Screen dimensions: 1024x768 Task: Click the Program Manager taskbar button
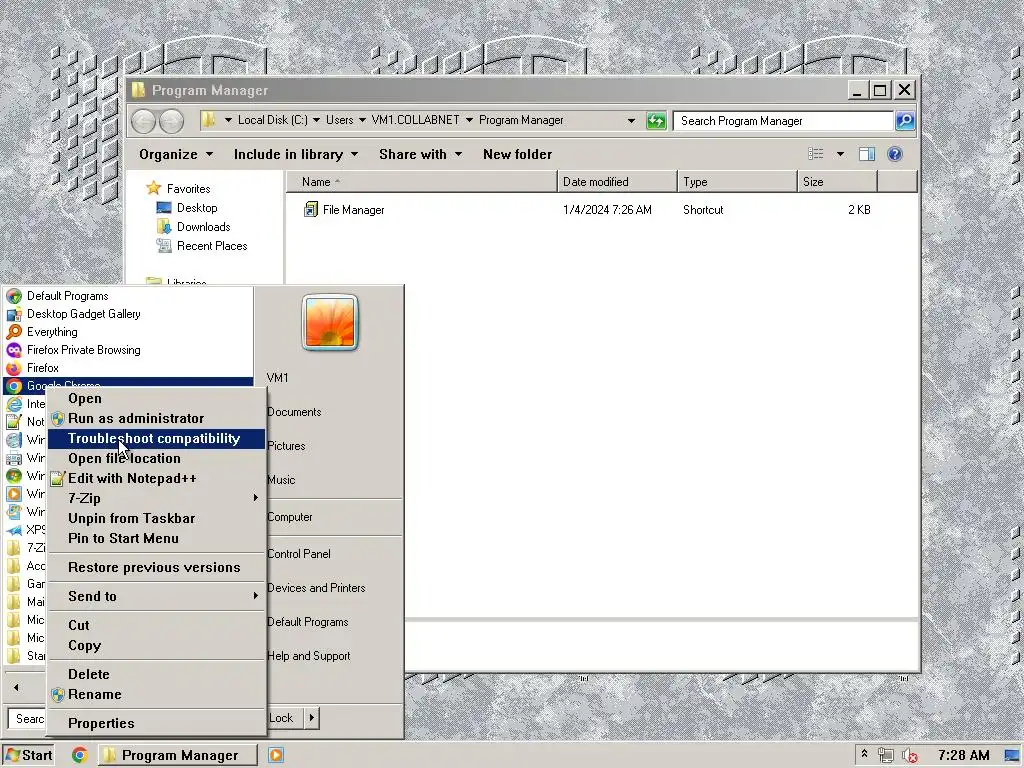tap(178, 755)
